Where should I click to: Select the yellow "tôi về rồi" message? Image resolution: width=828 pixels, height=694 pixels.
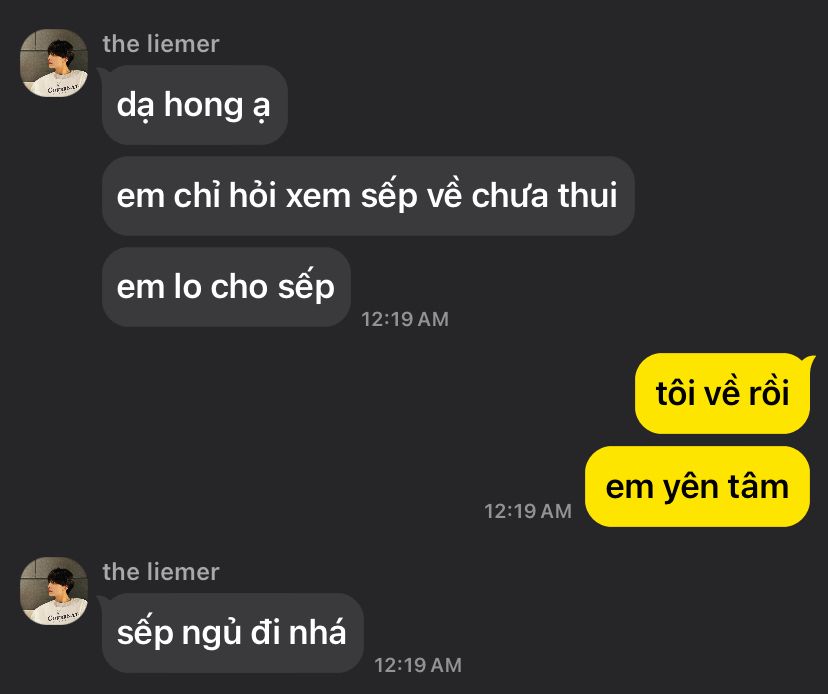(722, 393)
